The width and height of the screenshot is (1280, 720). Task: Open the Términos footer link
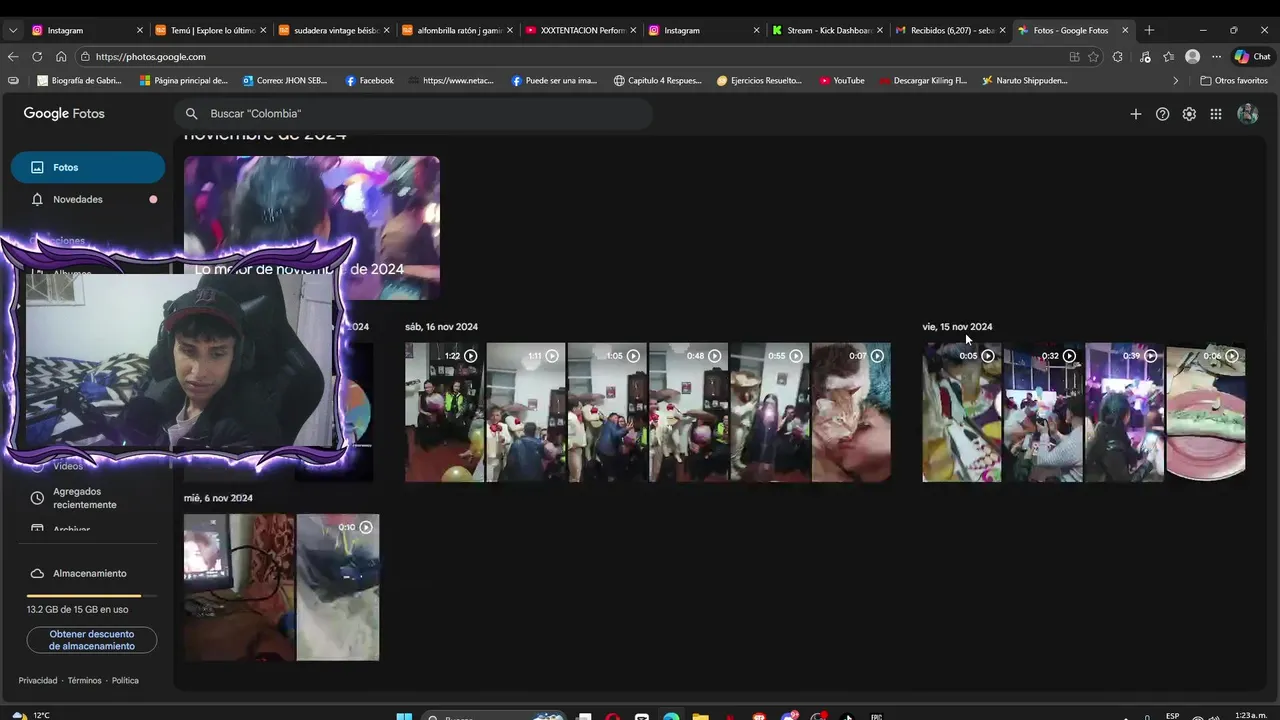(85, 680)
